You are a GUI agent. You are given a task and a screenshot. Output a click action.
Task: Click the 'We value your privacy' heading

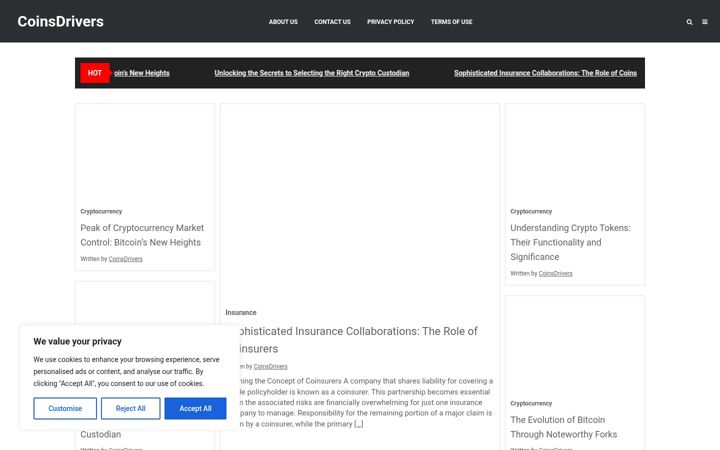tap(78, 342)
